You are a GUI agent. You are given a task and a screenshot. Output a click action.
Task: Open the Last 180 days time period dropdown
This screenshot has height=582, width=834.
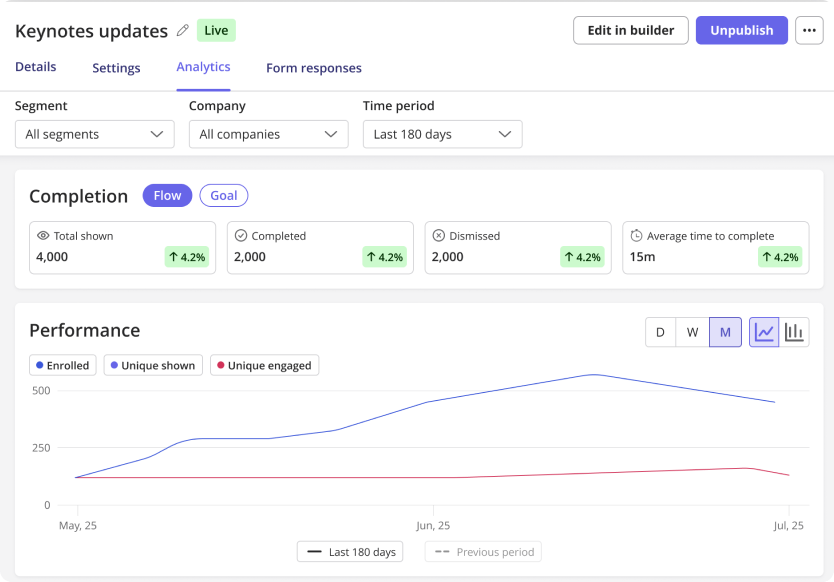[x=443, y=134]
